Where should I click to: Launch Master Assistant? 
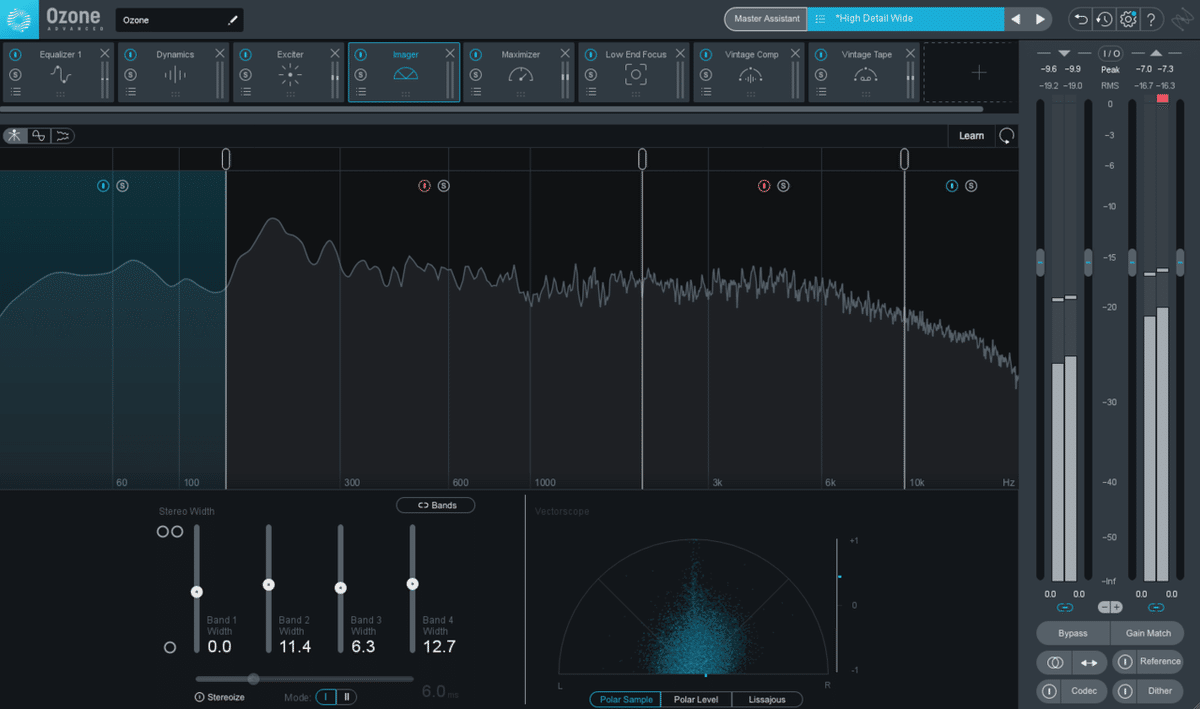click(x=766, y=19)
